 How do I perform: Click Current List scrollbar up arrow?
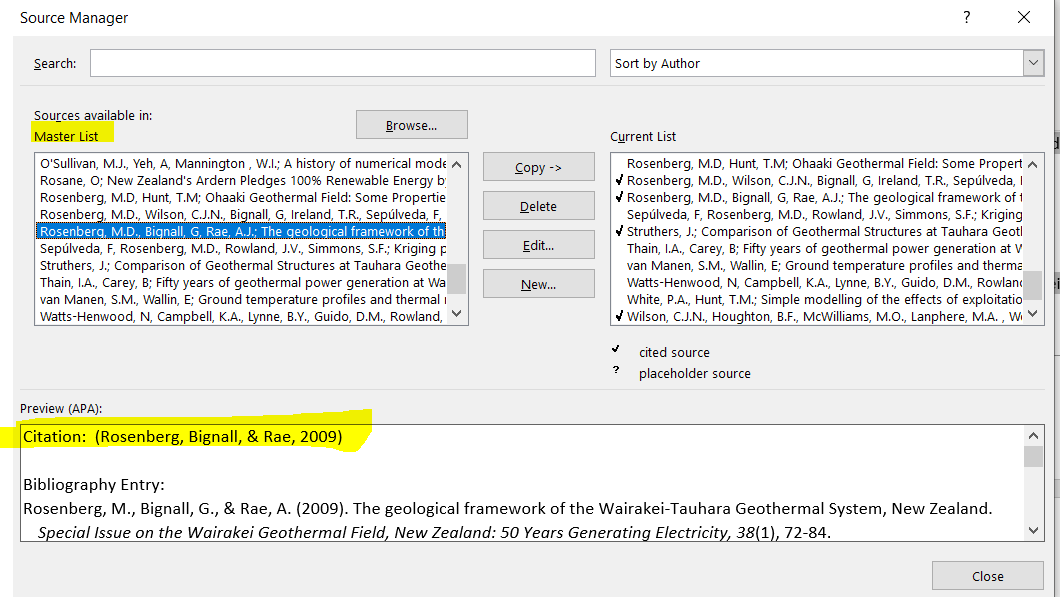(x=1033, y=164)
